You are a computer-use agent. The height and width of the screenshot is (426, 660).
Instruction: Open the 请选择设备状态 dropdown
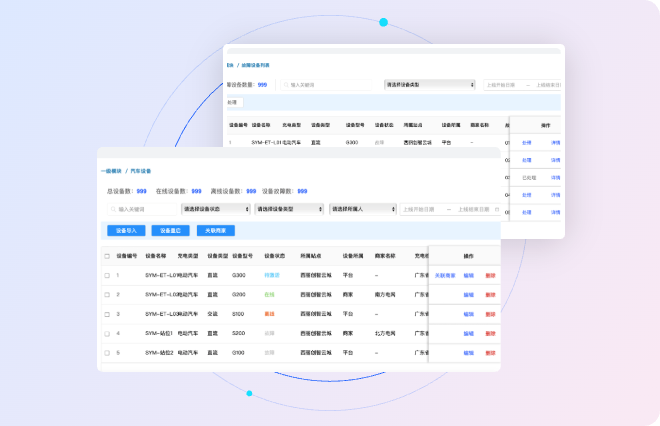(215, 209)
